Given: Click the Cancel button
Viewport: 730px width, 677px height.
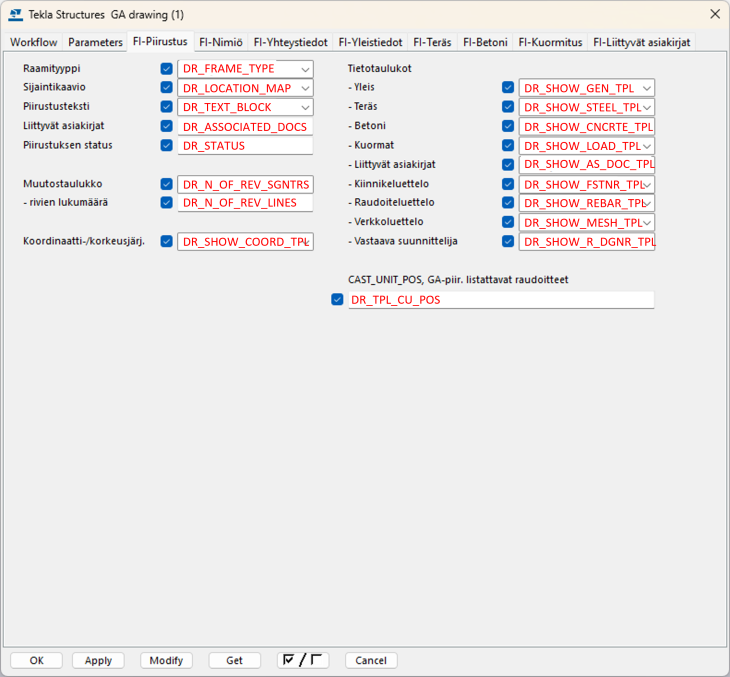Looking at the screenshot, I should tap(371, 660).
